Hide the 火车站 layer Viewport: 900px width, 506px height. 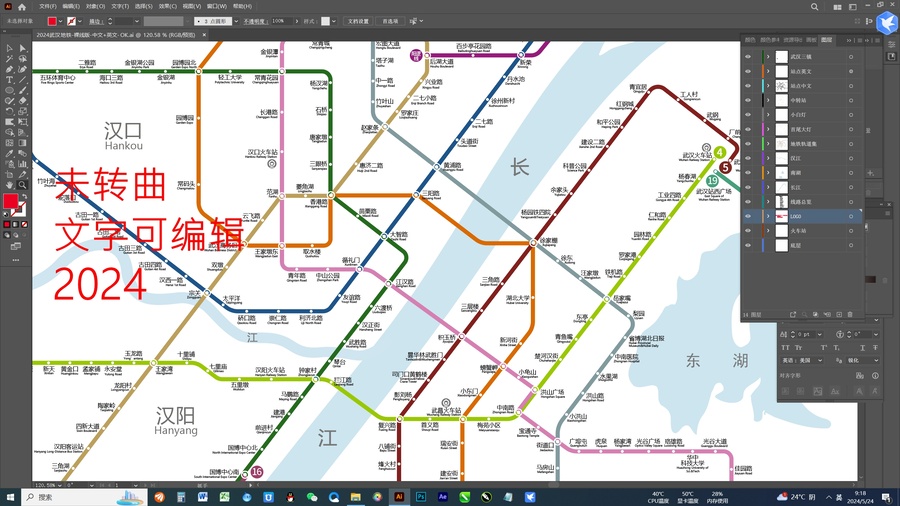(x=747, y=231)
